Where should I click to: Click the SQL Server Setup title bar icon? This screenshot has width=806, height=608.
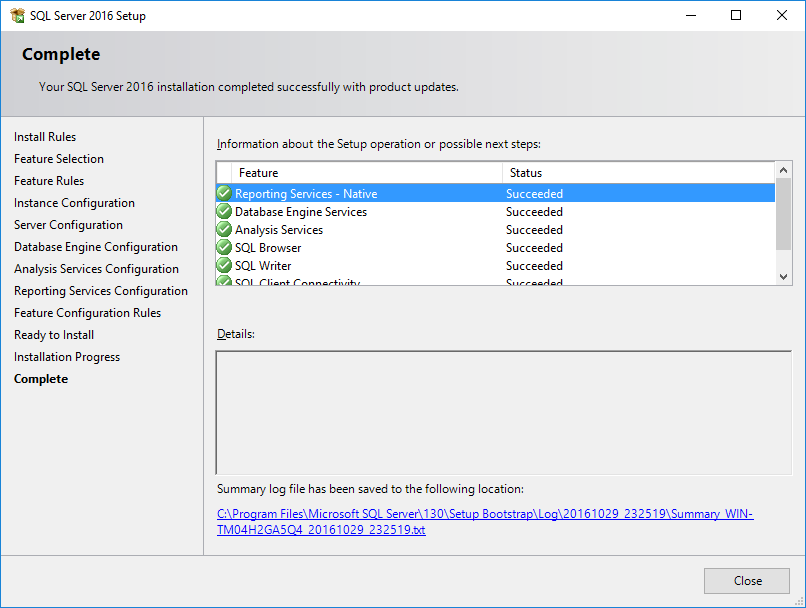(x=17, y=15)
